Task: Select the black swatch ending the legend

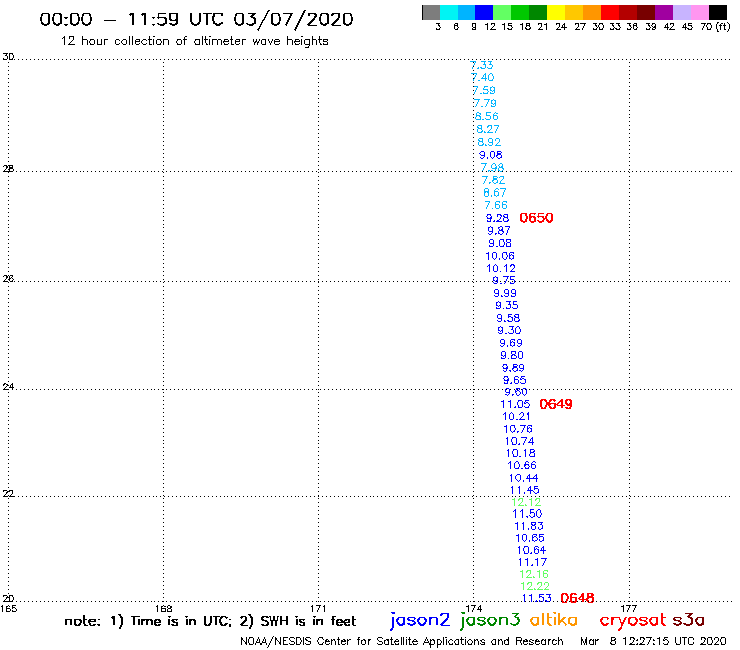Action: (717, 12)
